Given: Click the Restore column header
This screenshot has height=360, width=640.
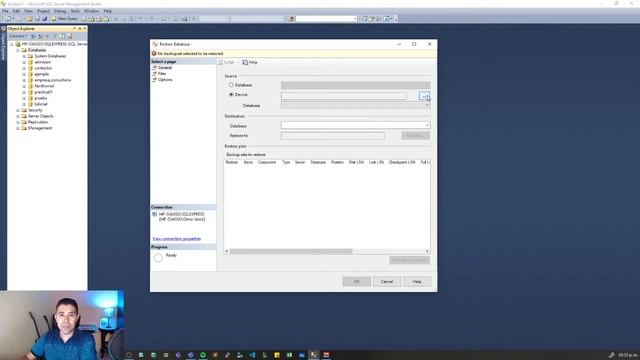Looking at the screenshot, I should (x=232, y=162).
